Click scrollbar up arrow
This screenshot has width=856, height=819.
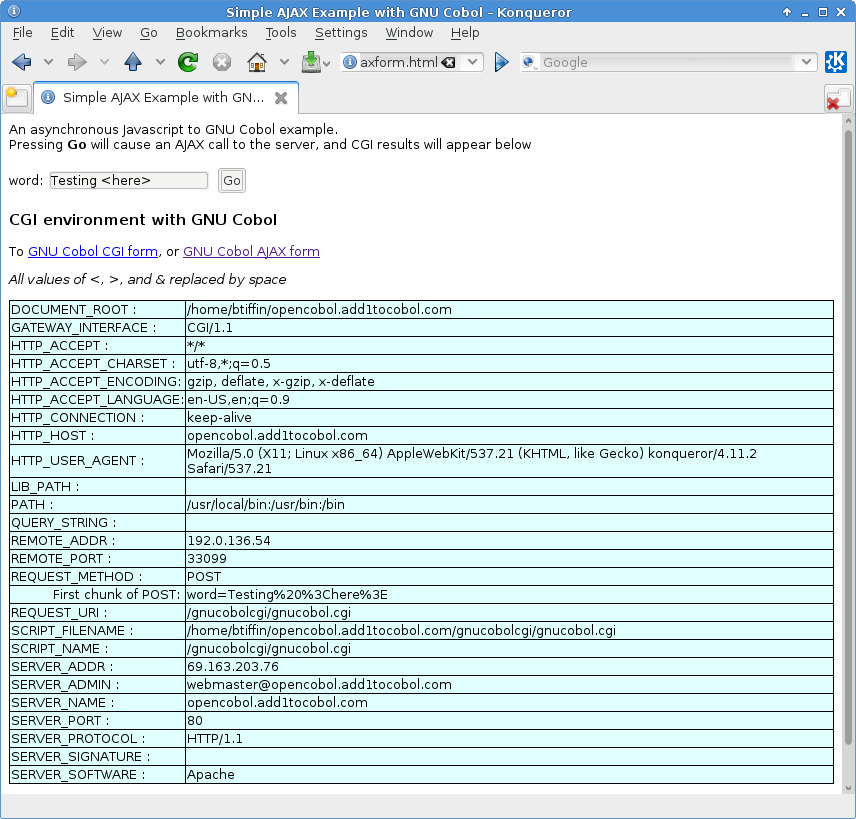(x=848, y=121)
